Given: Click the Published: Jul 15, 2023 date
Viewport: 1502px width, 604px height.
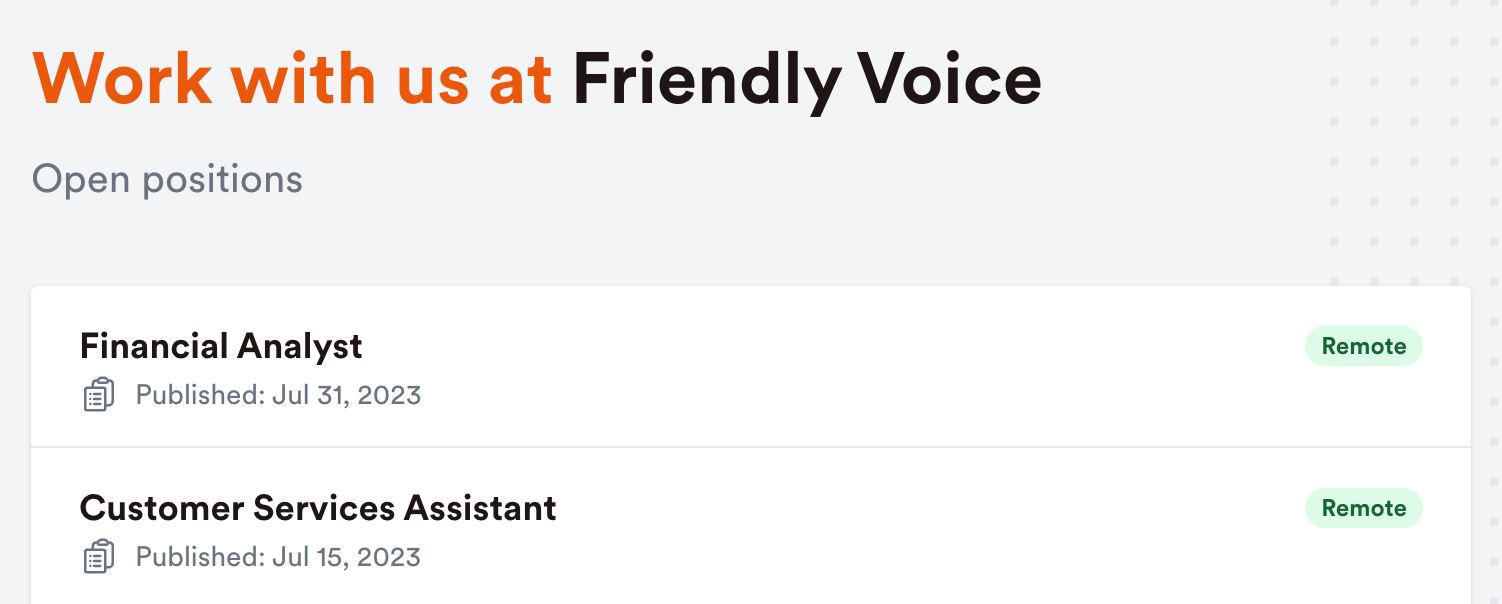Looking at the screenshot, I should [278, 557].
